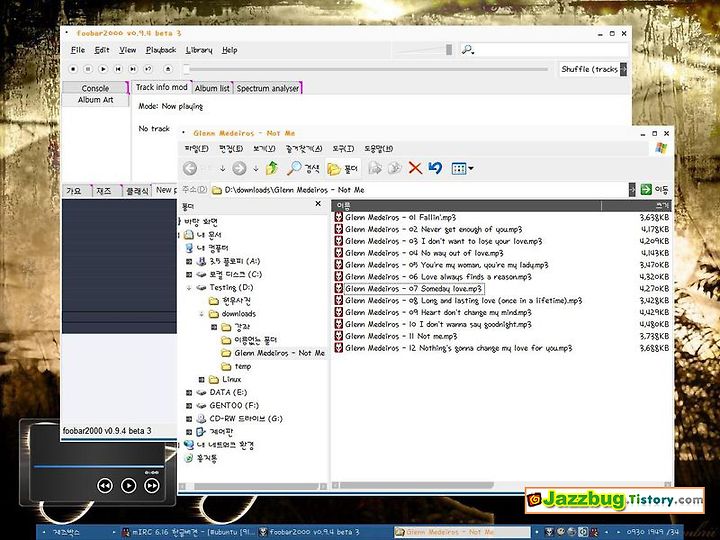Select Track info mod tab
Image resolution: width=720 pixels, height=540 pixels.
point(162,87)
